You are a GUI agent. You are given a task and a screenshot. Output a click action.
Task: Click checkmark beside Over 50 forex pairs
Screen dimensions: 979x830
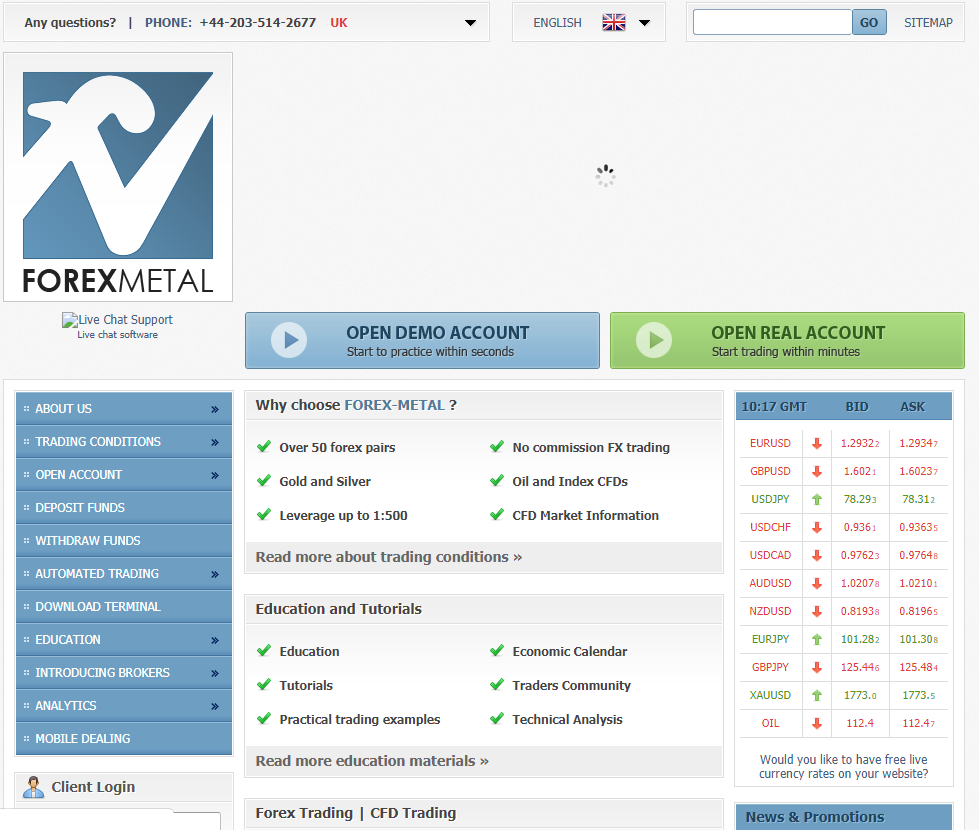pyautogui.click(x=264, y=447)
